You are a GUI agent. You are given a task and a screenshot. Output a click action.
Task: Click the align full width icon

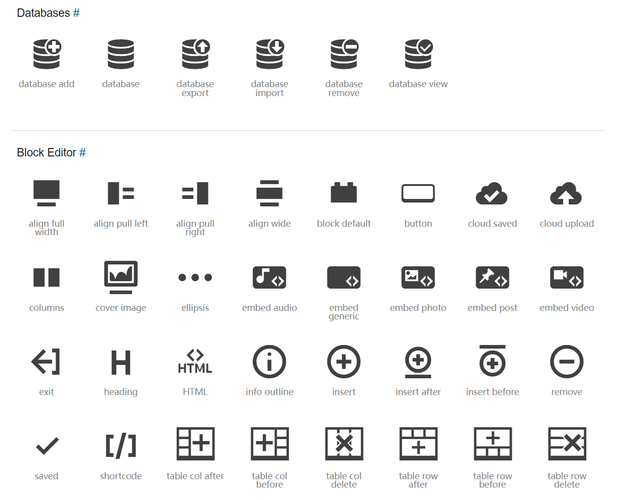47,193
